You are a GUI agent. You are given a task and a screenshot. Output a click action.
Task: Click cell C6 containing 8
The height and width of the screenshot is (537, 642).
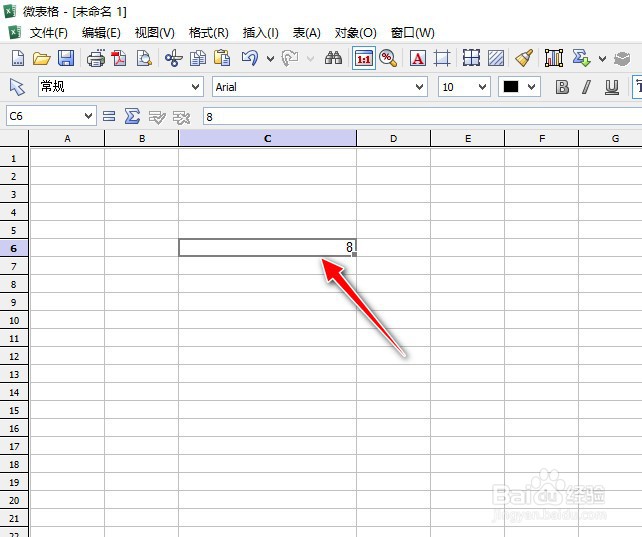click(267, 248)
